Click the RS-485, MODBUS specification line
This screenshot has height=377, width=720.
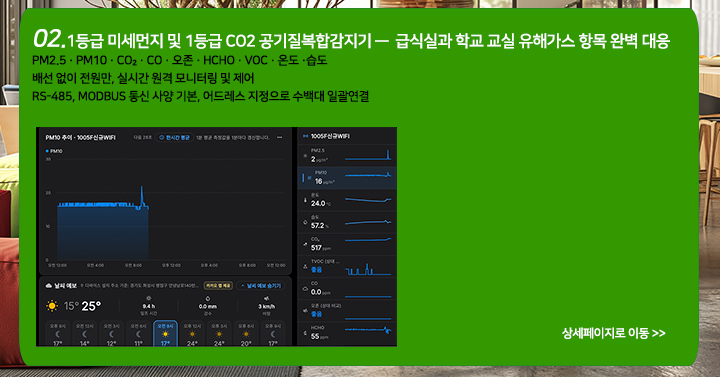click(x=201, y=96)
